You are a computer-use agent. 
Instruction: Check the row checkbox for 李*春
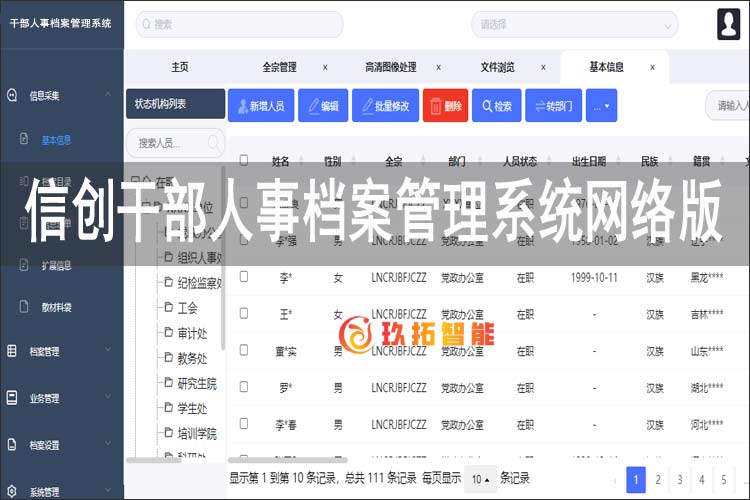tap(244, 423)
